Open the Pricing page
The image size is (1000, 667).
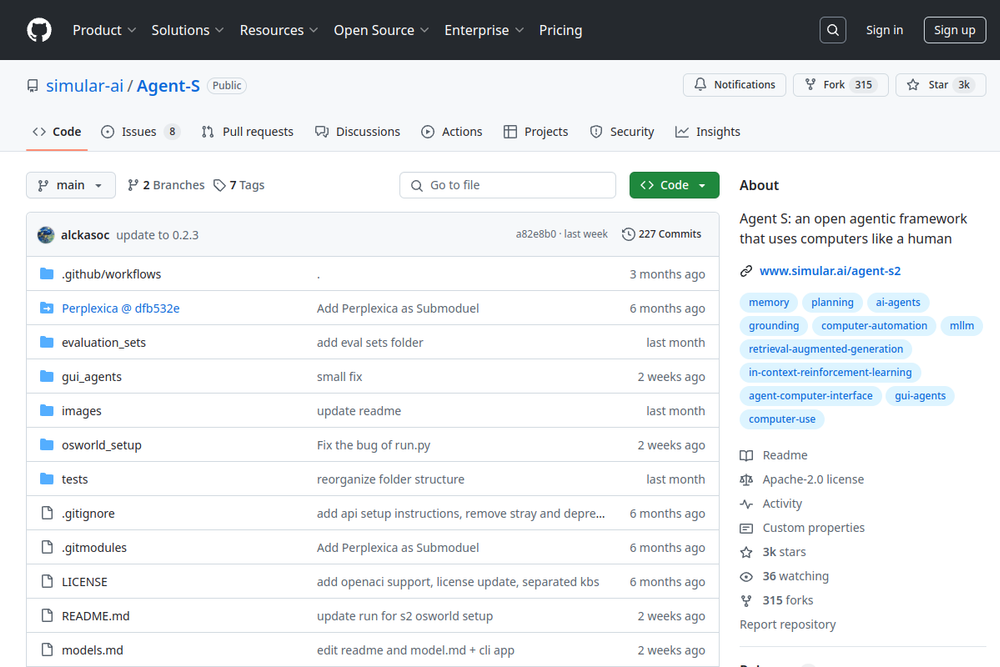tap(561, 30)
